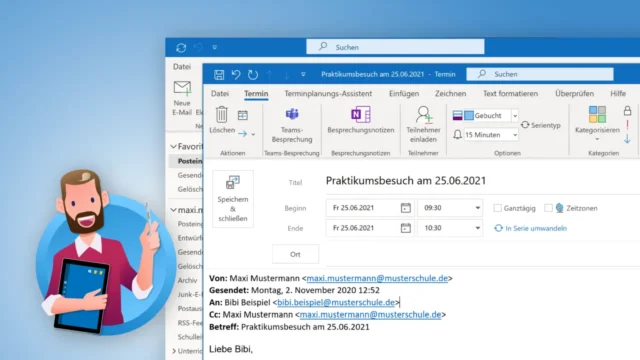Create Neue E-Mail in main Outlook window

pyautogui.click(x=182, y=98)
